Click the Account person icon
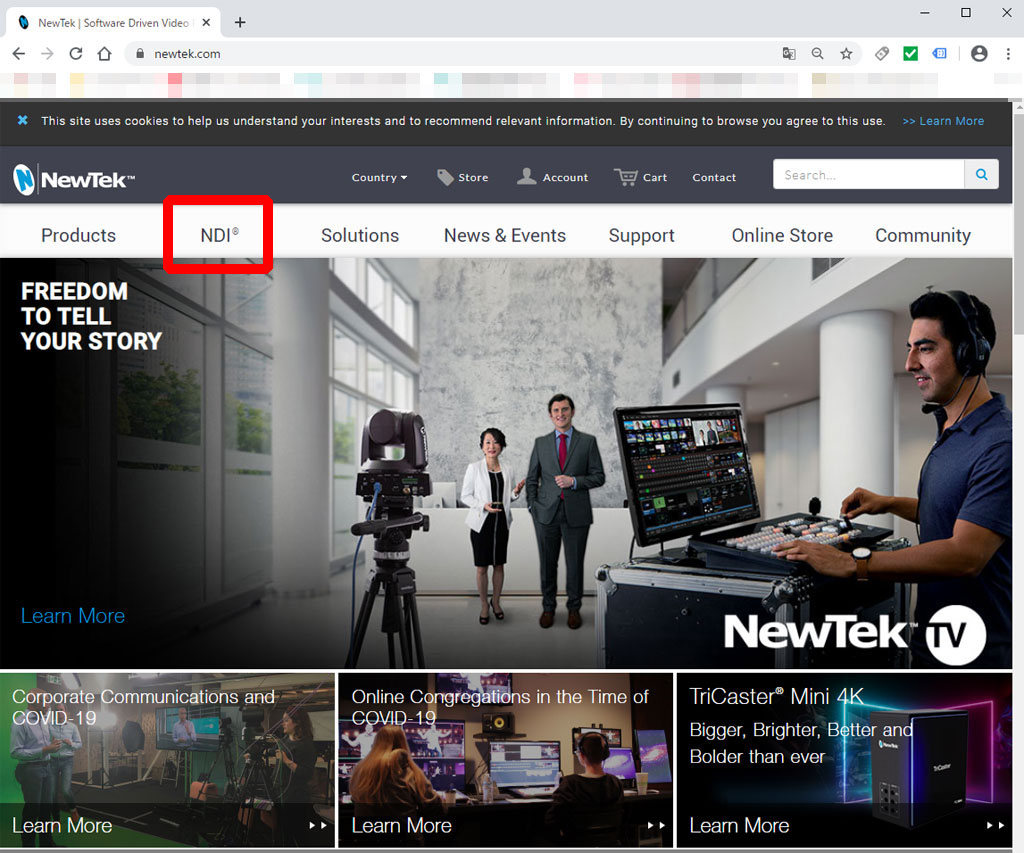The height and width of the screenshot is (853, 1024). [527, 177]
